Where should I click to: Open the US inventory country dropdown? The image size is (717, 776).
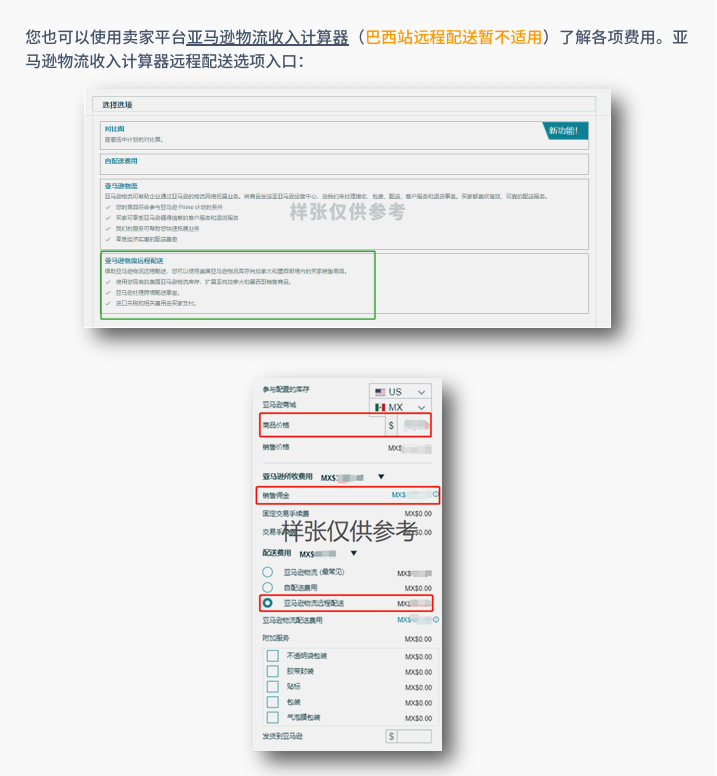[x=400, y=391]
